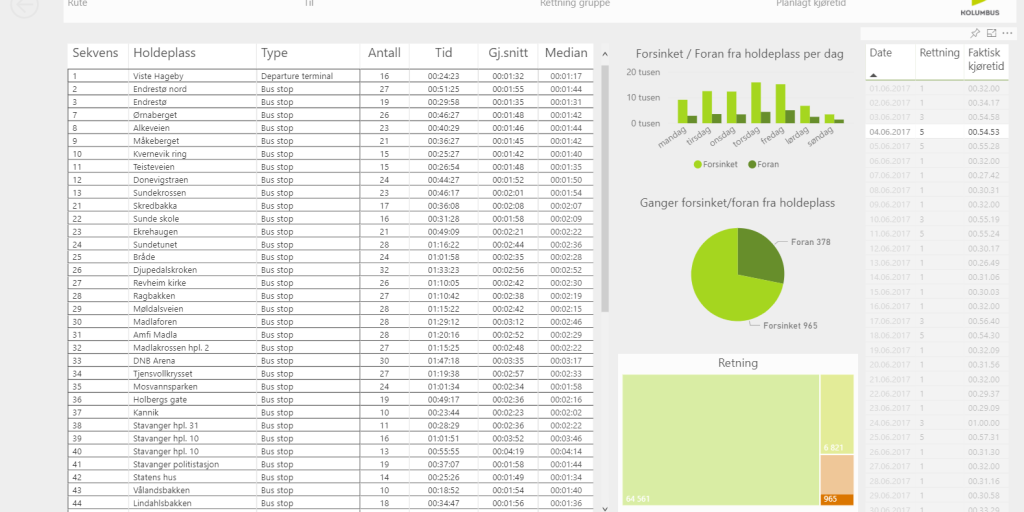The width and height of the screenshot is (1024, 512).
Task: Click the Gj.snitt value 00:04:19
Action: click(x=507, y=451)
